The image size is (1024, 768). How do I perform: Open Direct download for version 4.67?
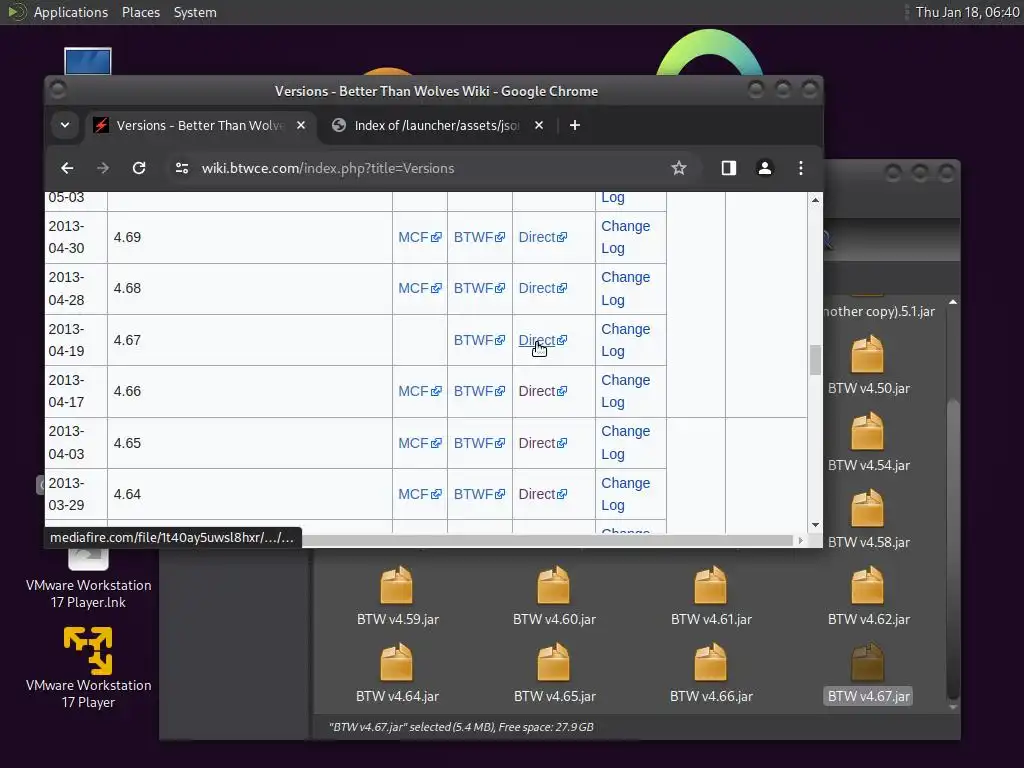pos(542,340)
